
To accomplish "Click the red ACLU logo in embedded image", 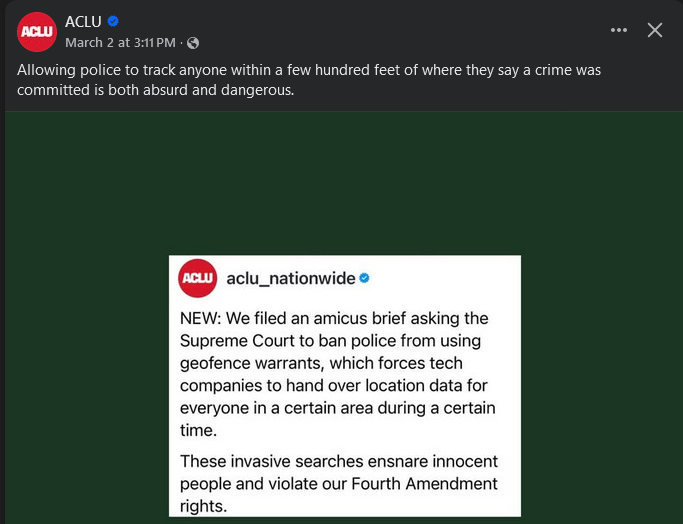I will [x=198, y=277].
